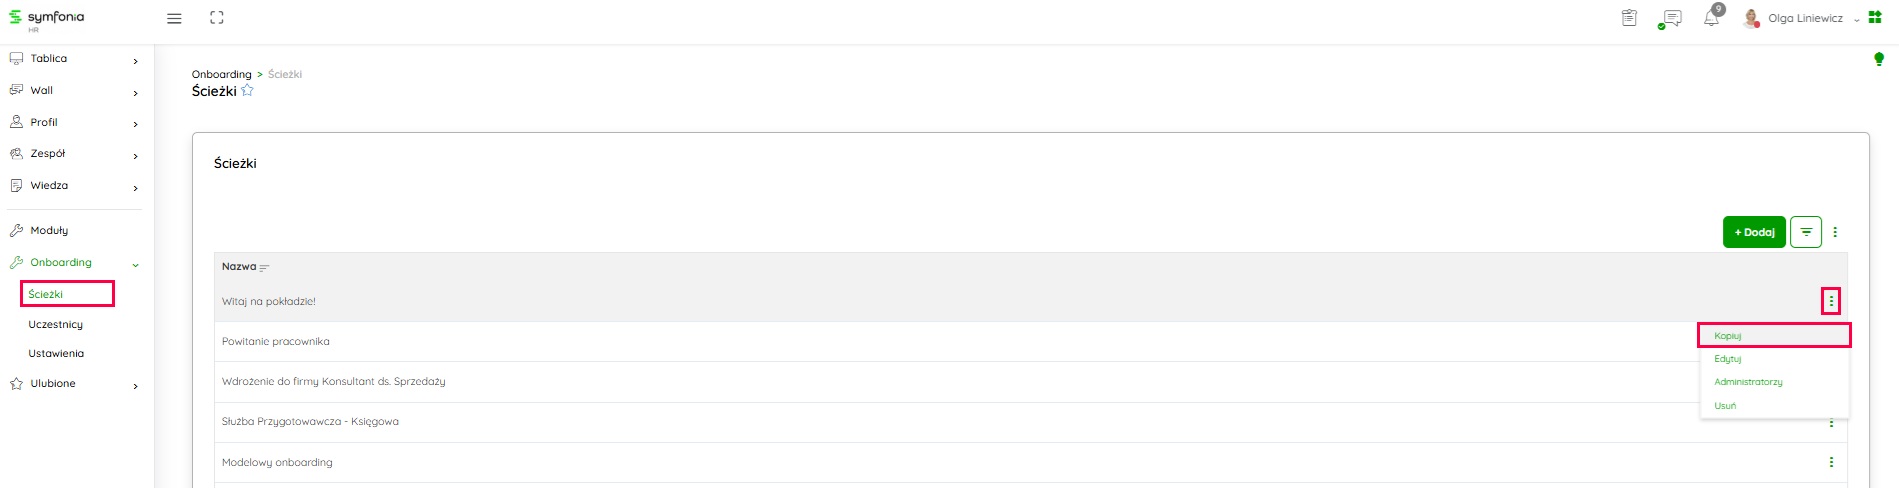1899x488 pixels.
Task: Select Administratorzy in the context menu
Action: point(1748,382)
